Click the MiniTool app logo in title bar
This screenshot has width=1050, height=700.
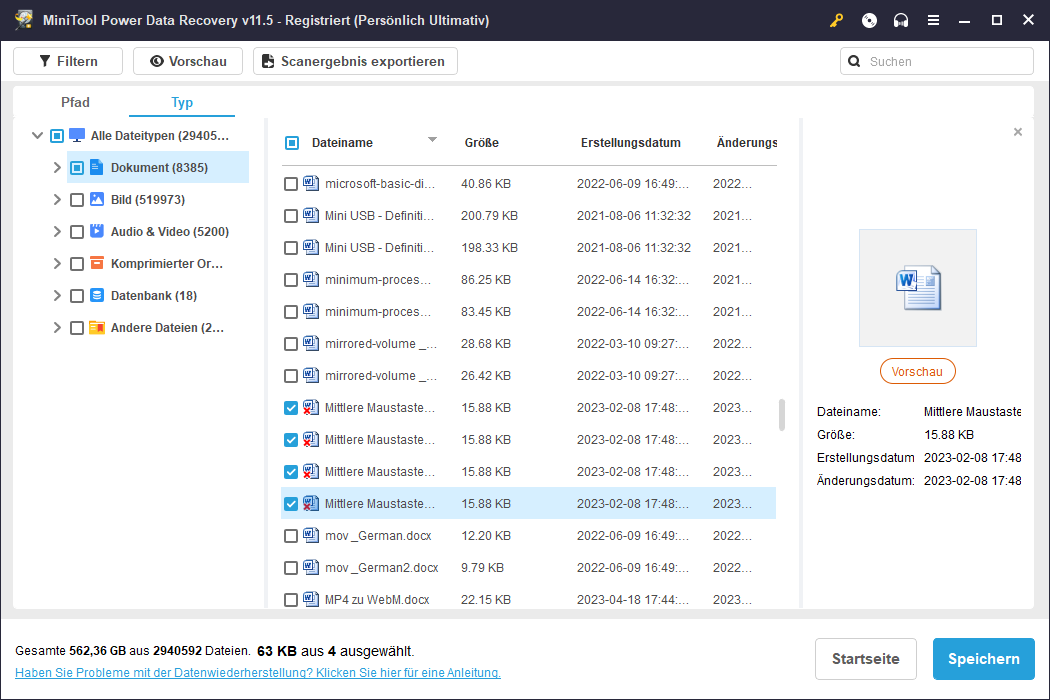point(24,20)
